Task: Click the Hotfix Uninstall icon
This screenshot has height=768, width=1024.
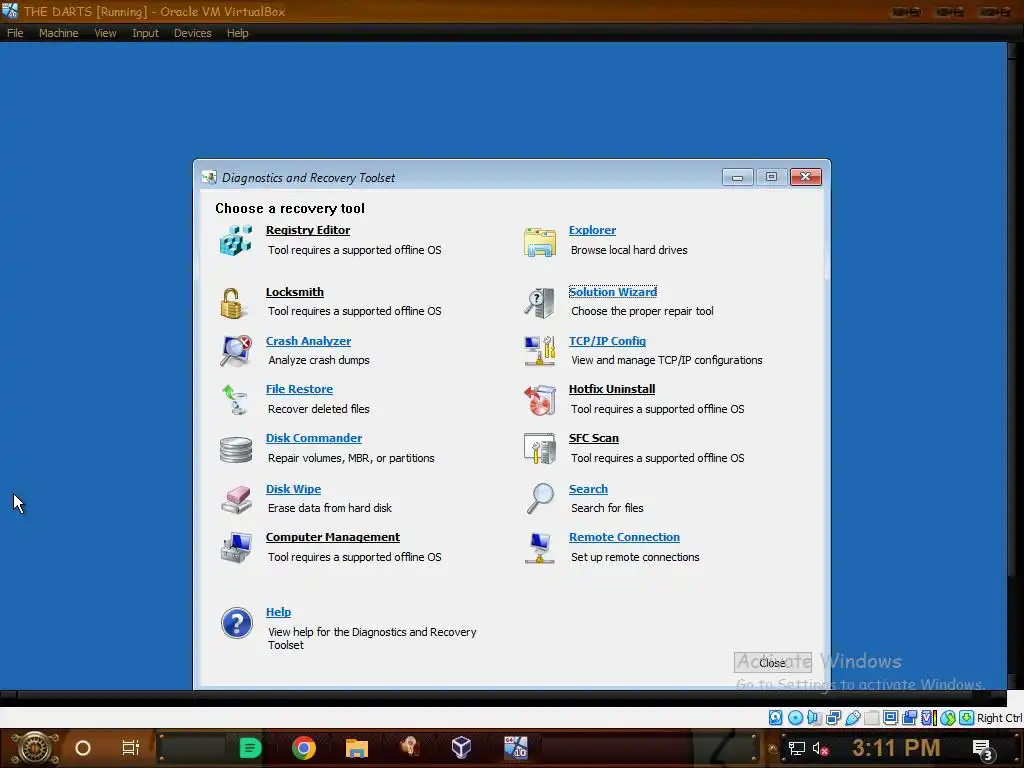Action: (x=539, y=400)
